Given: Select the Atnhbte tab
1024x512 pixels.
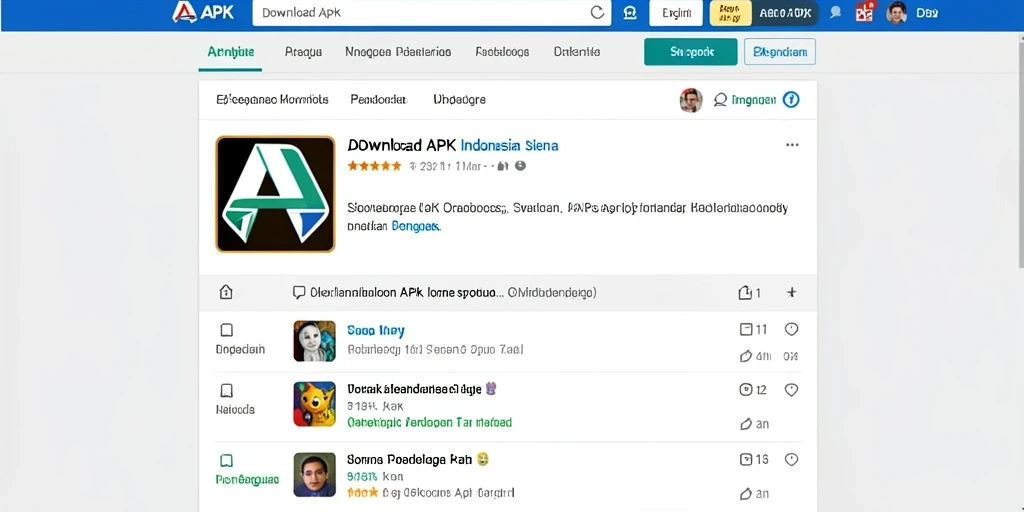Looking at the screenshot, I should coord(231,52).
